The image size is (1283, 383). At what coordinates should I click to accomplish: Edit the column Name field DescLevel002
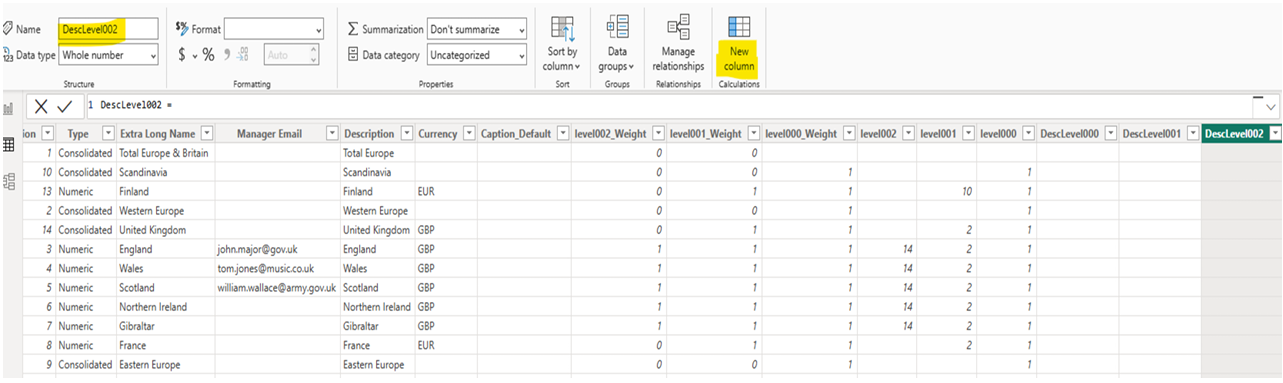(x=108, y=30)
